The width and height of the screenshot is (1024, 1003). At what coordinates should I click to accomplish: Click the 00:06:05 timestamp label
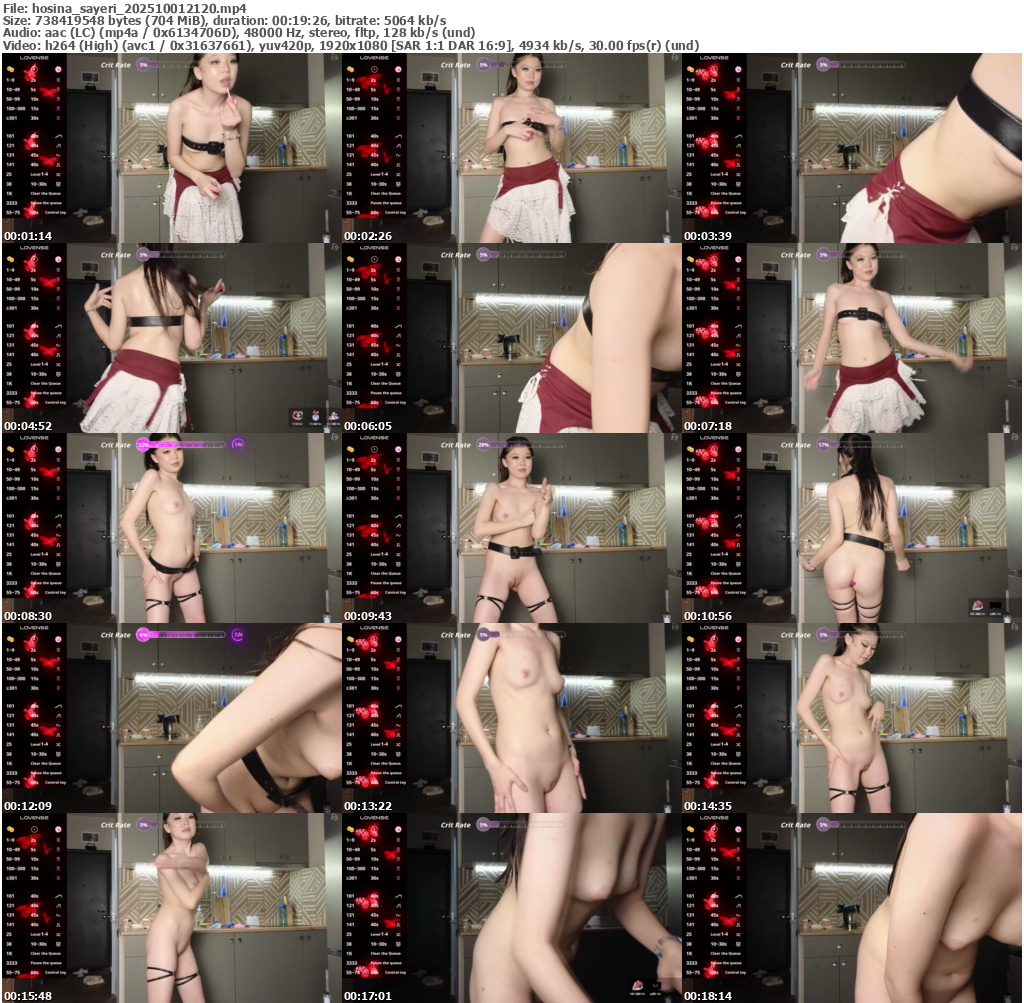[x=367, y=426]
